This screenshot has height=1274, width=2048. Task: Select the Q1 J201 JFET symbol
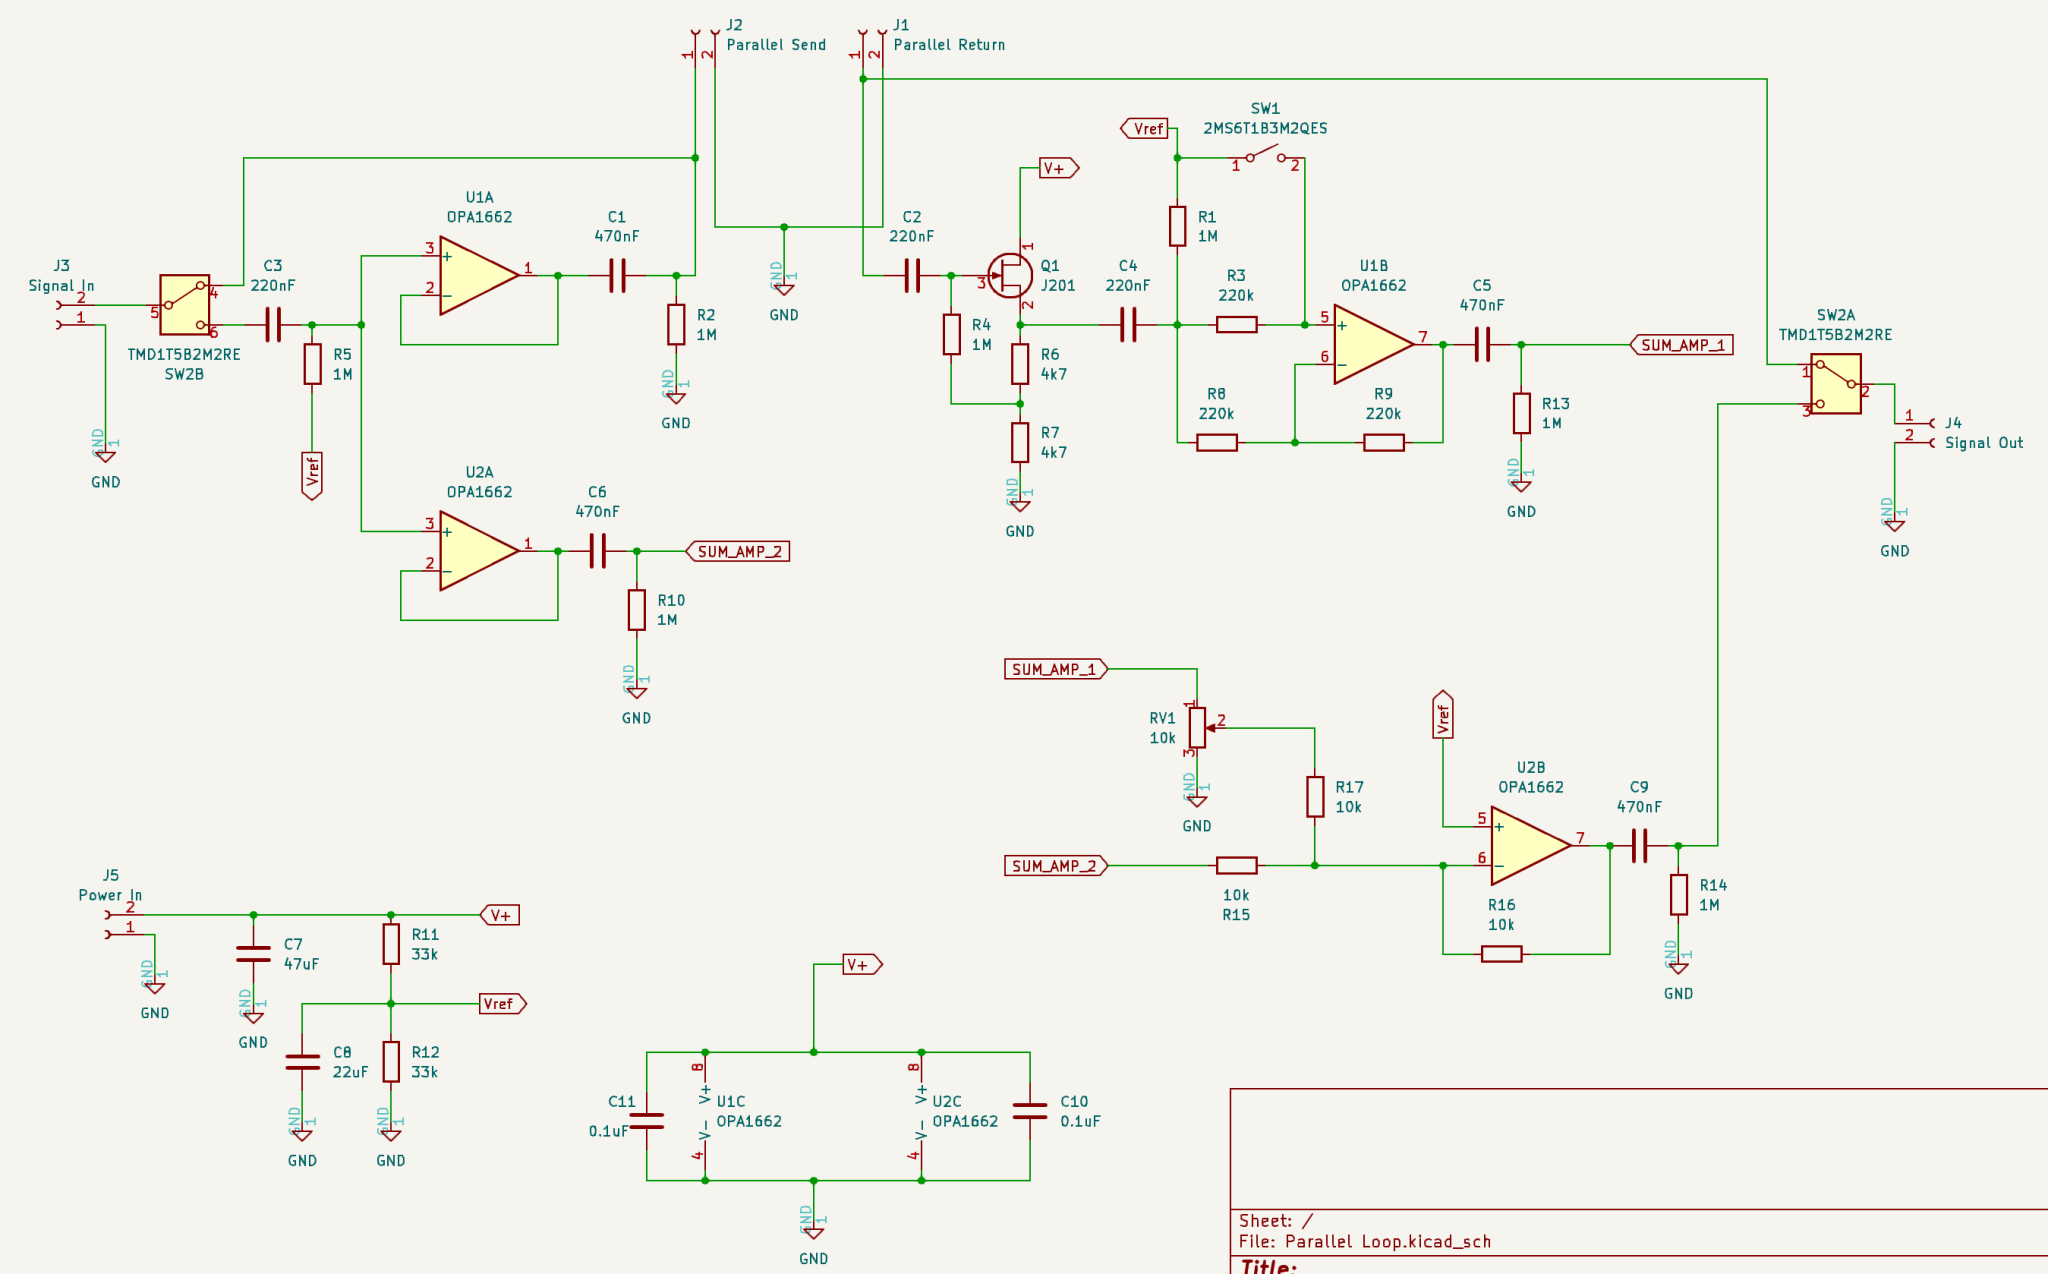point(1011,275)
